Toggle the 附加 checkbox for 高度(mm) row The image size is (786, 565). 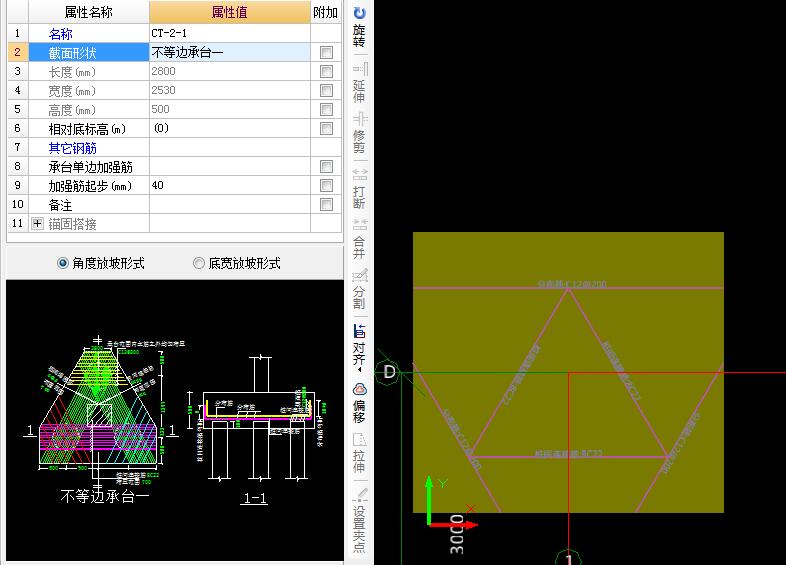[326, 109]
